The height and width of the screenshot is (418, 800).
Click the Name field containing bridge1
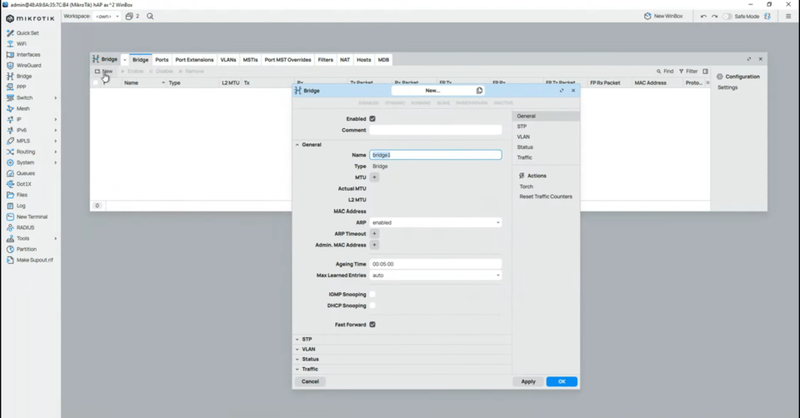(x=435, y=155)
